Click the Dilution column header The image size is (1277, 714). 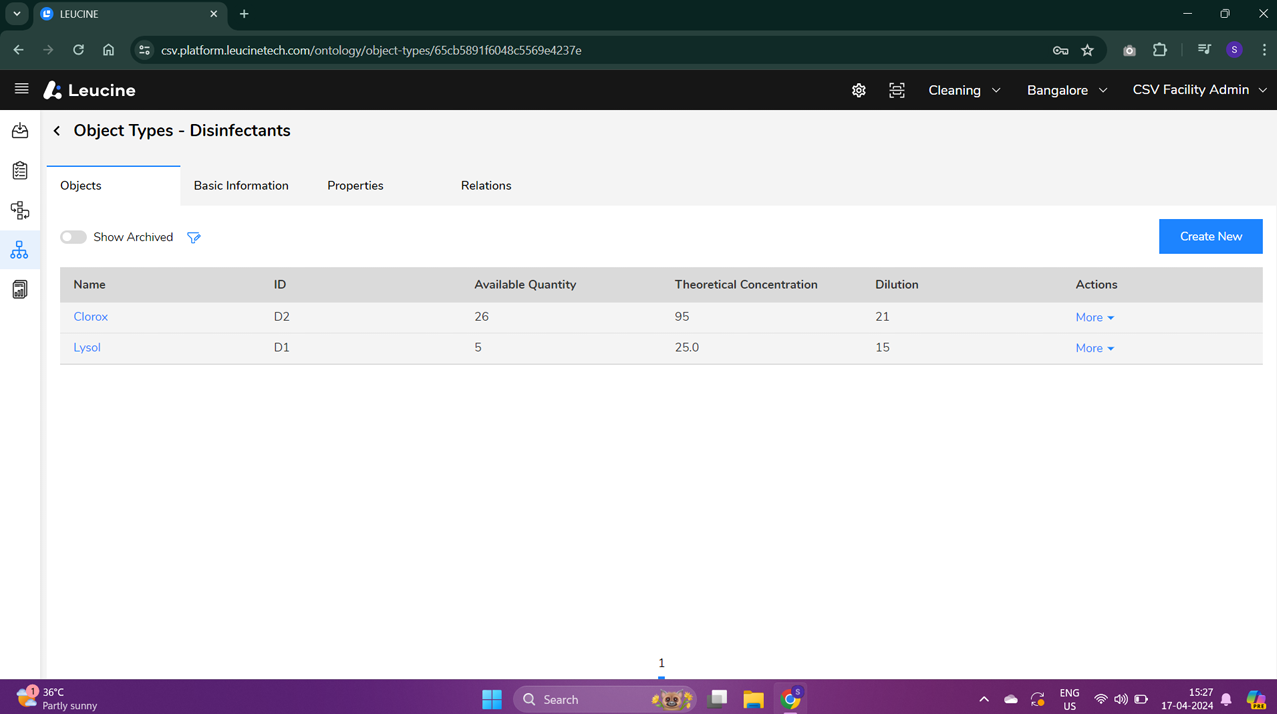(x=896, y=285)
